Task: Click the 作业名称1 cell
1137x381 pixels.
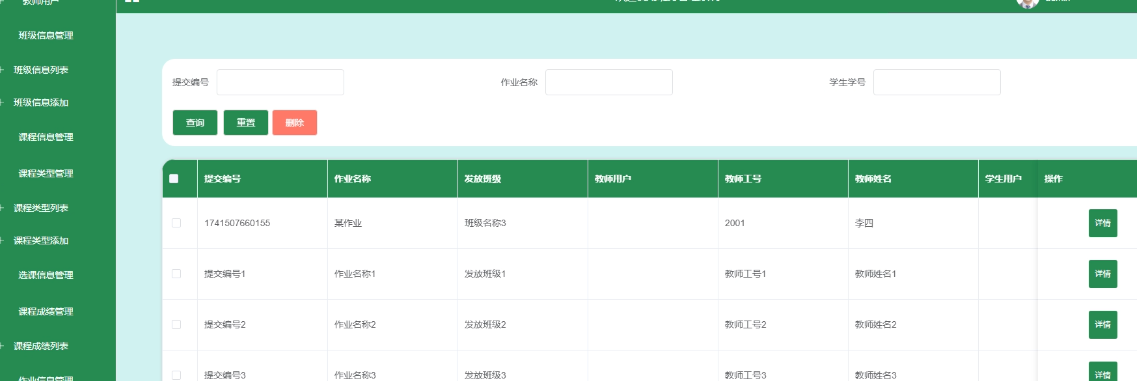Action: [355, 274]
